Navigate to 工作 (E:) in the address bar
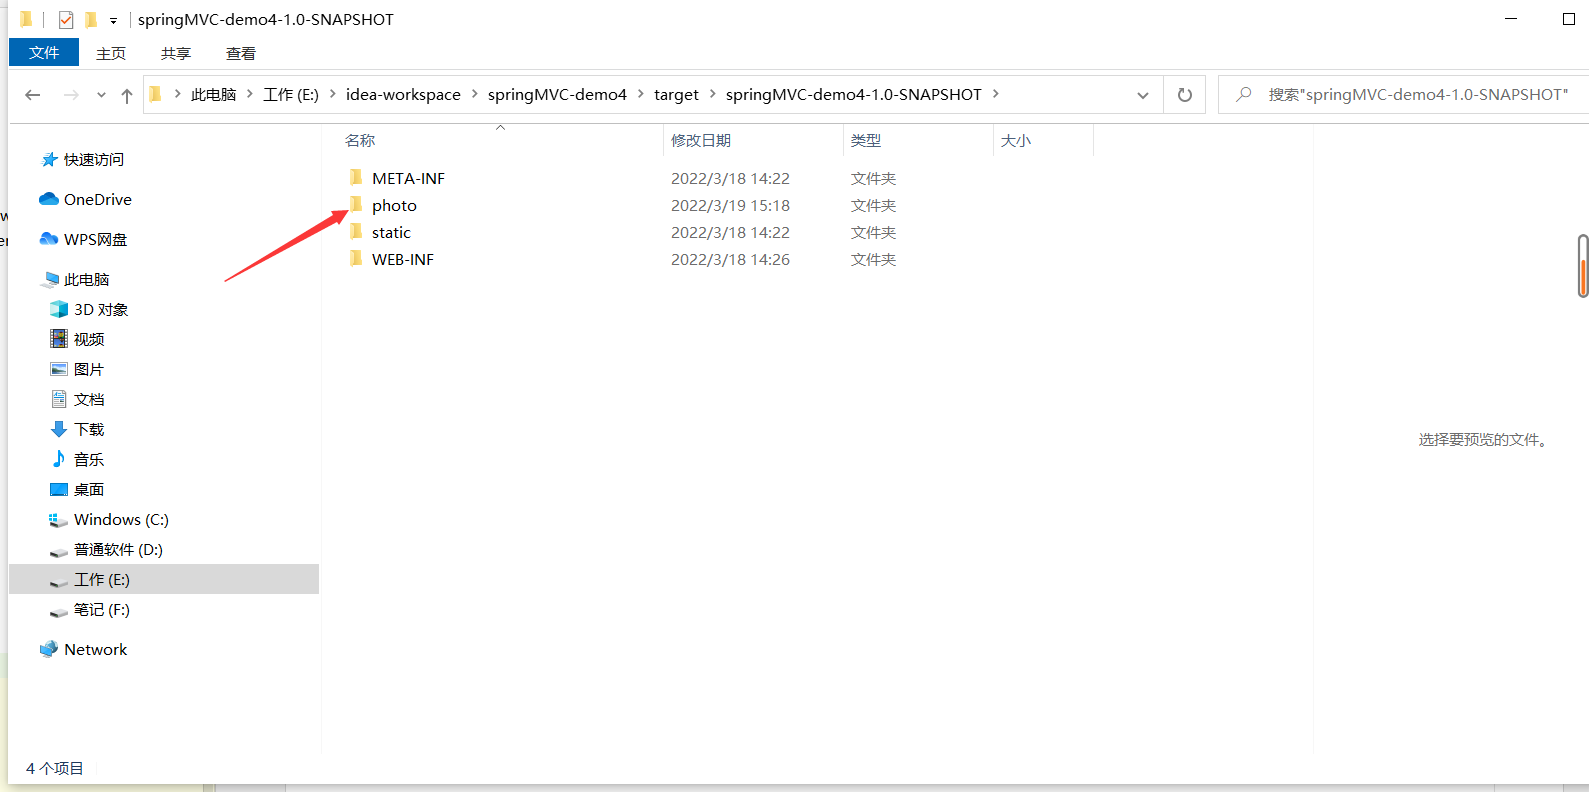The height and width of the screenshot is (792, 1589). [x=291, y=94]
